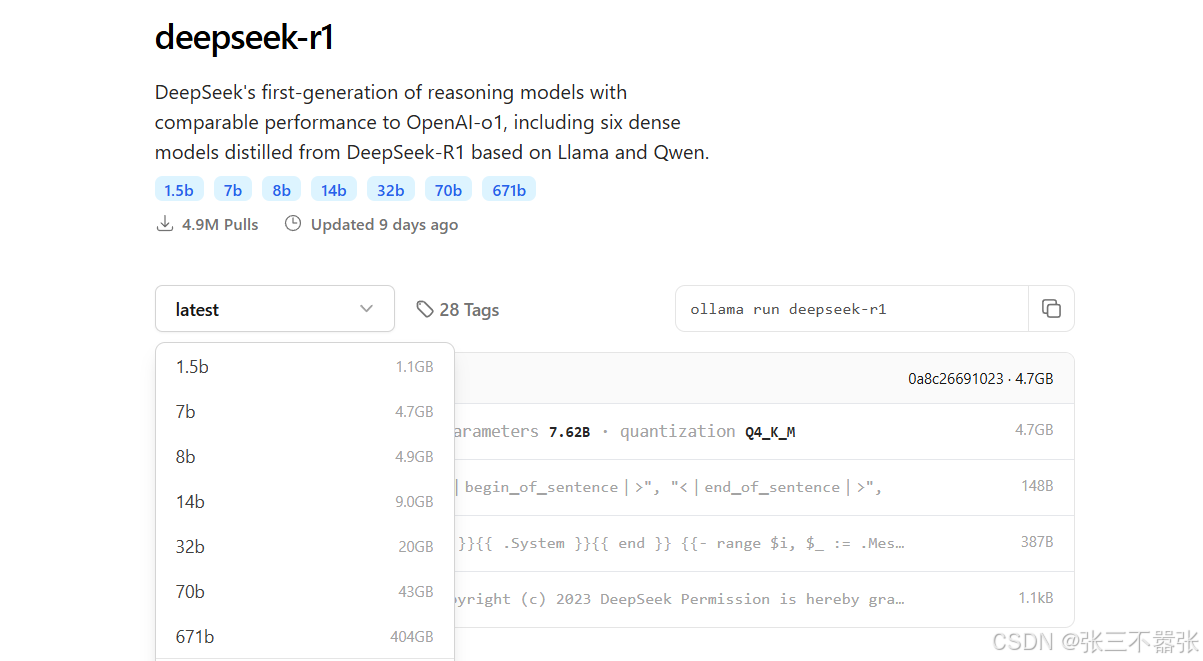Select the 32b size tag pill
The image size is (1203, 661).
tap(390, 189)
